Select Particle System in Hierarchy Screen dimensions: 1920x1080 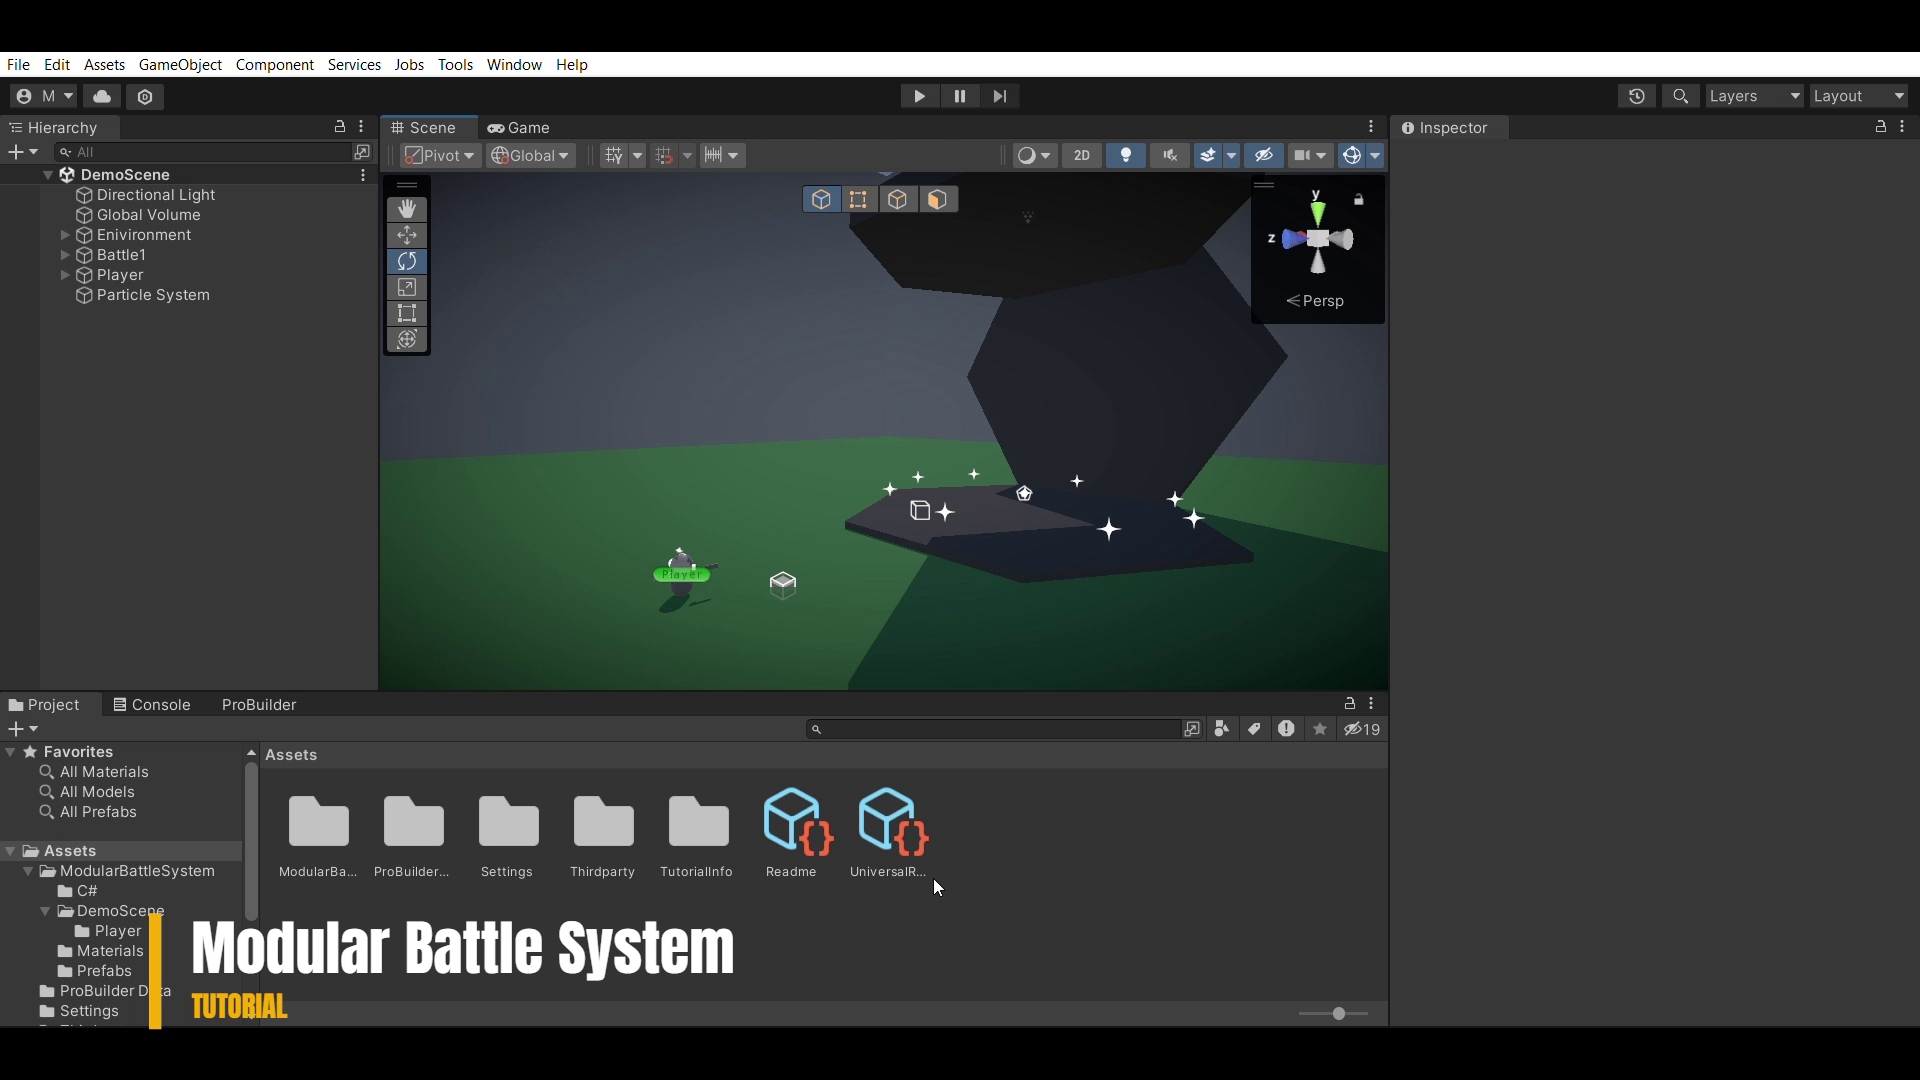coord(153,295)
